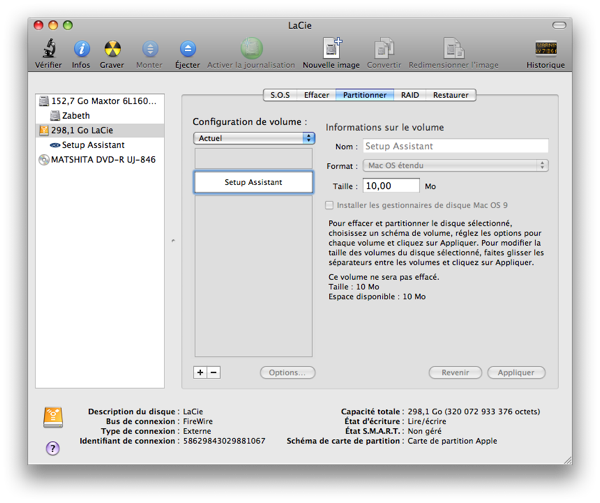This screenshot has width=600, height=503.
Task: Switch to the Partitionner tab
Action: [x=365, y=95]
